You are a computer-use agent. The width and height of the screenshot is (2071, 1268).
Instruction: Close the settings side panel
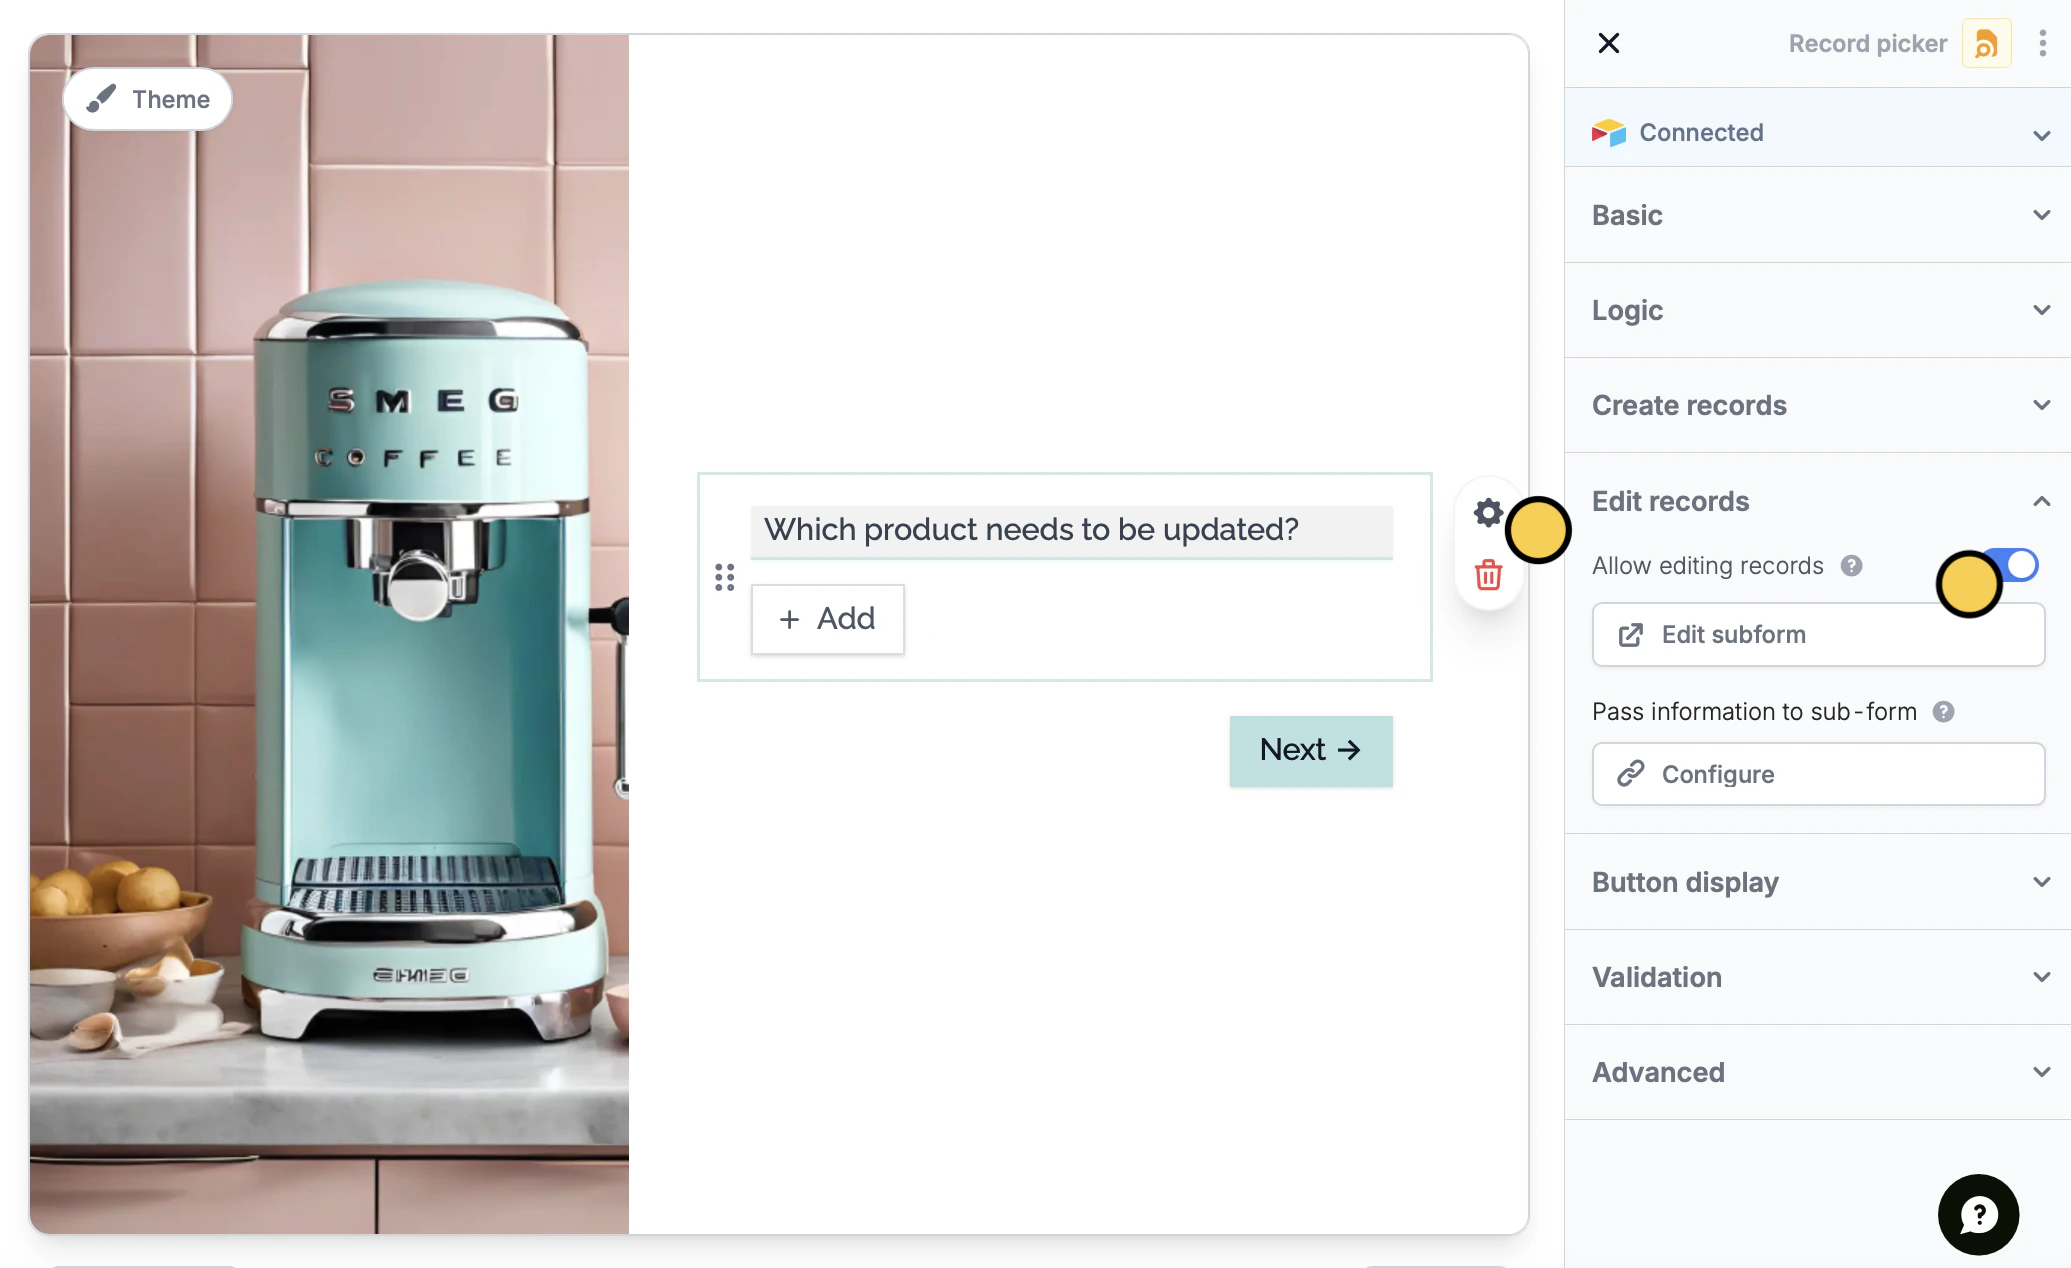[1608, 44]
